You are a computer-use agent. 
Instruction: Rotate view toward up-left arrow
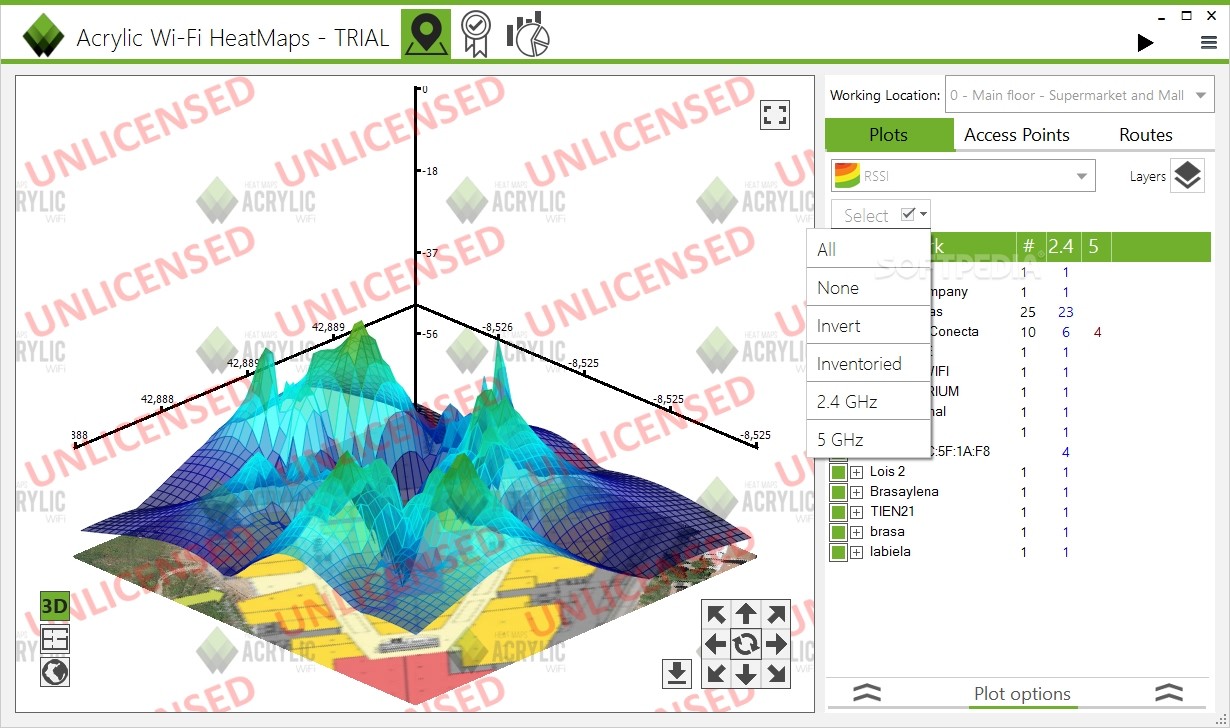coord(716,614)
